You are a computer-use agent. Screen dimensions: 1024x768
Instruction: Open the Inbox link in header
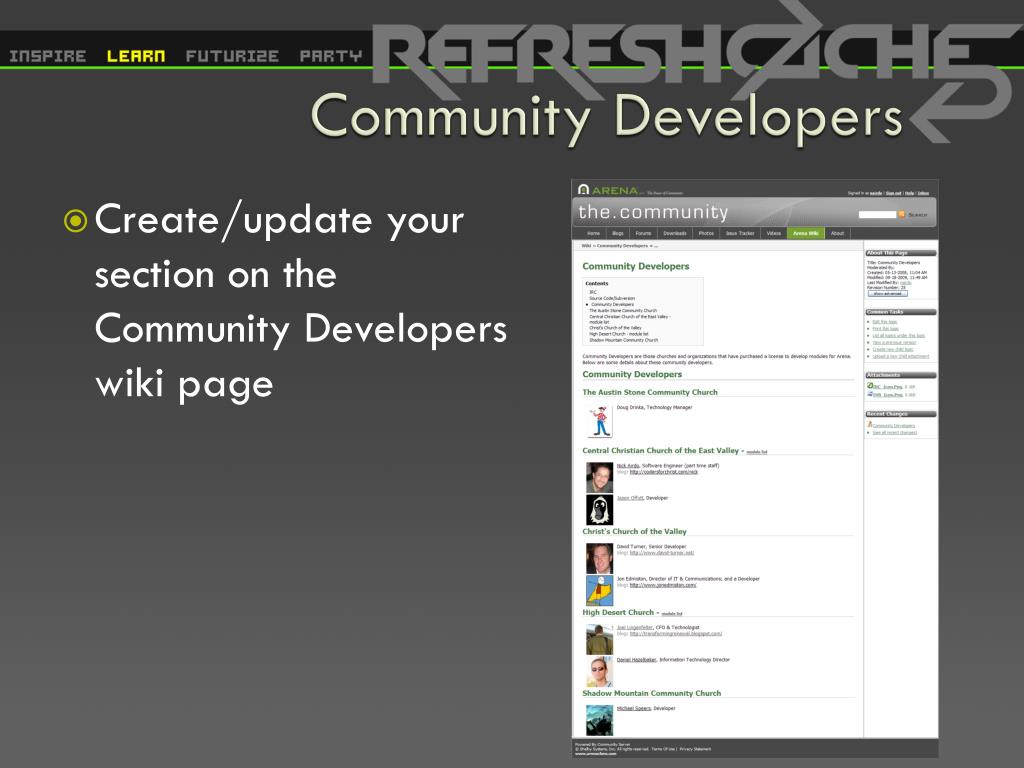[x=923, y=193]
